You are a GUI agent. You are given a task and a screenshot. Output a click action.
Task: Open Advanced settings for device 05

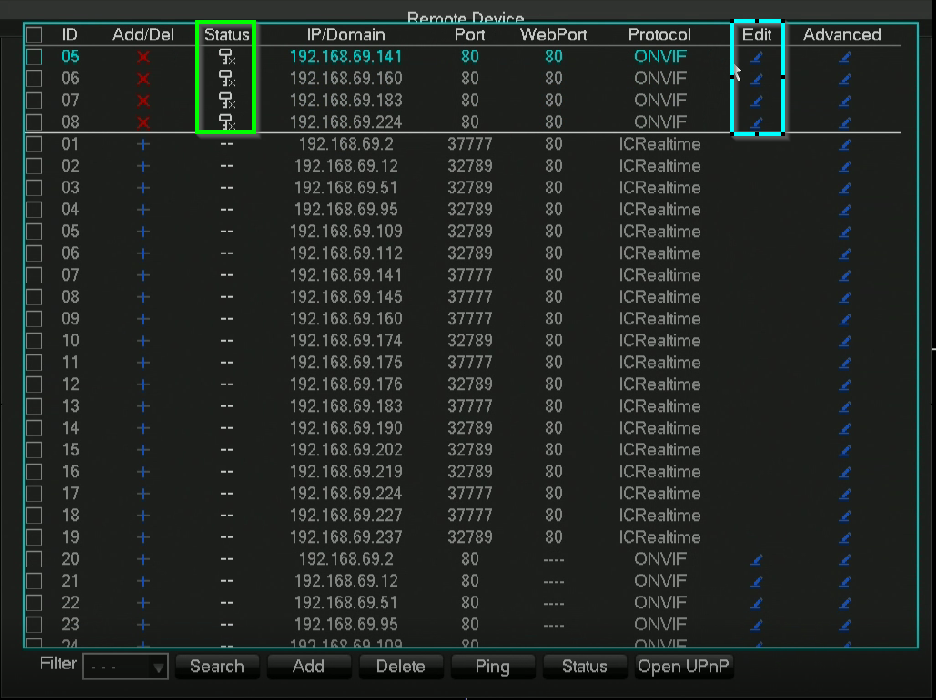point(846,57)
